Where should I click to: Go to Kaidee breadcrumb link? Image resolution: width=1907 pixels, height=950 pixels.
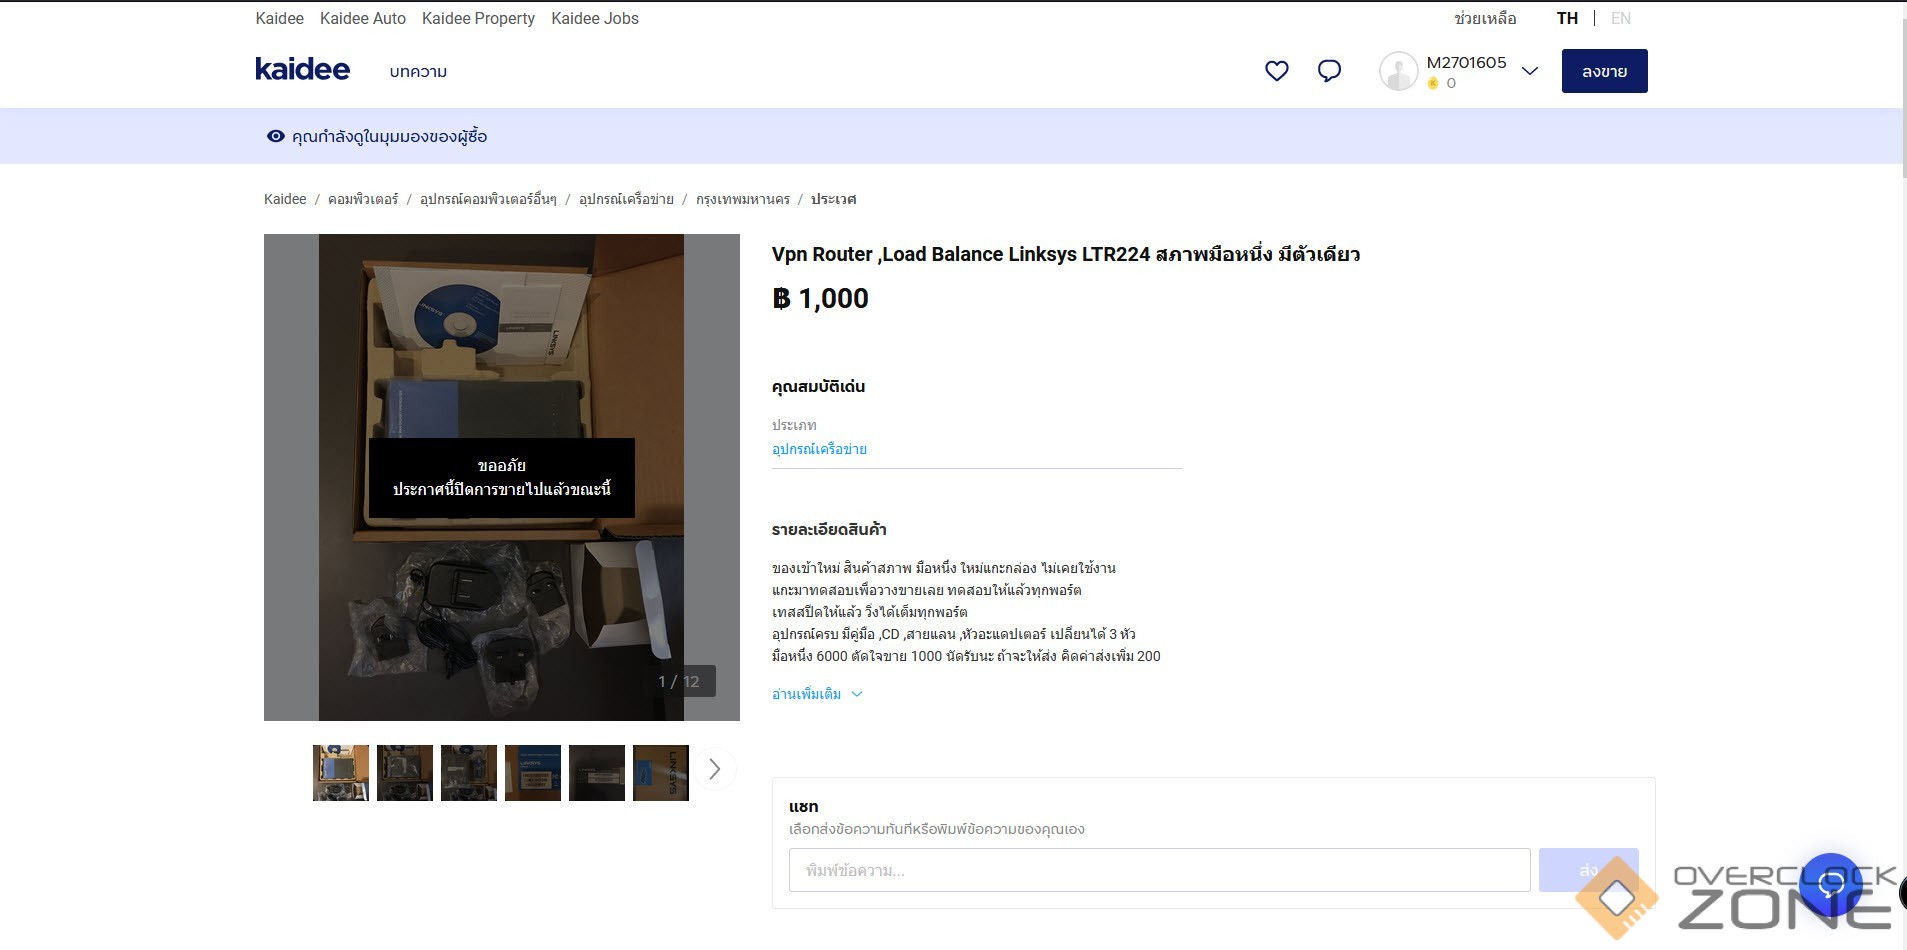tap(285, 199)
